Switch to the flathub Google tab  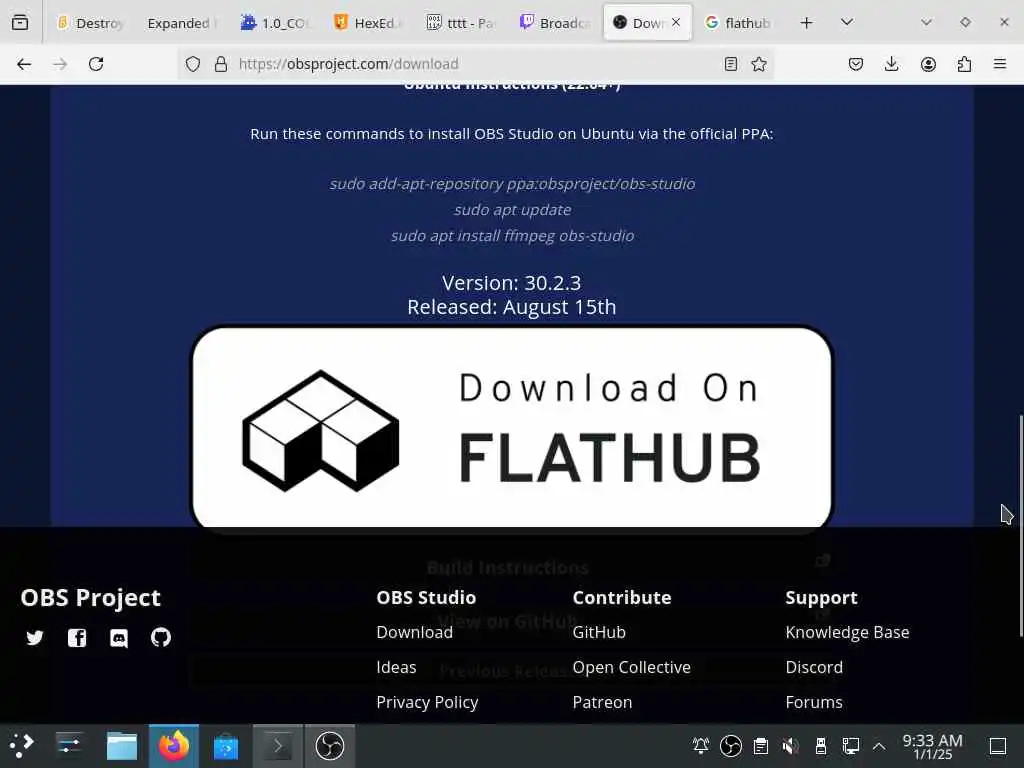pos(738,23)
